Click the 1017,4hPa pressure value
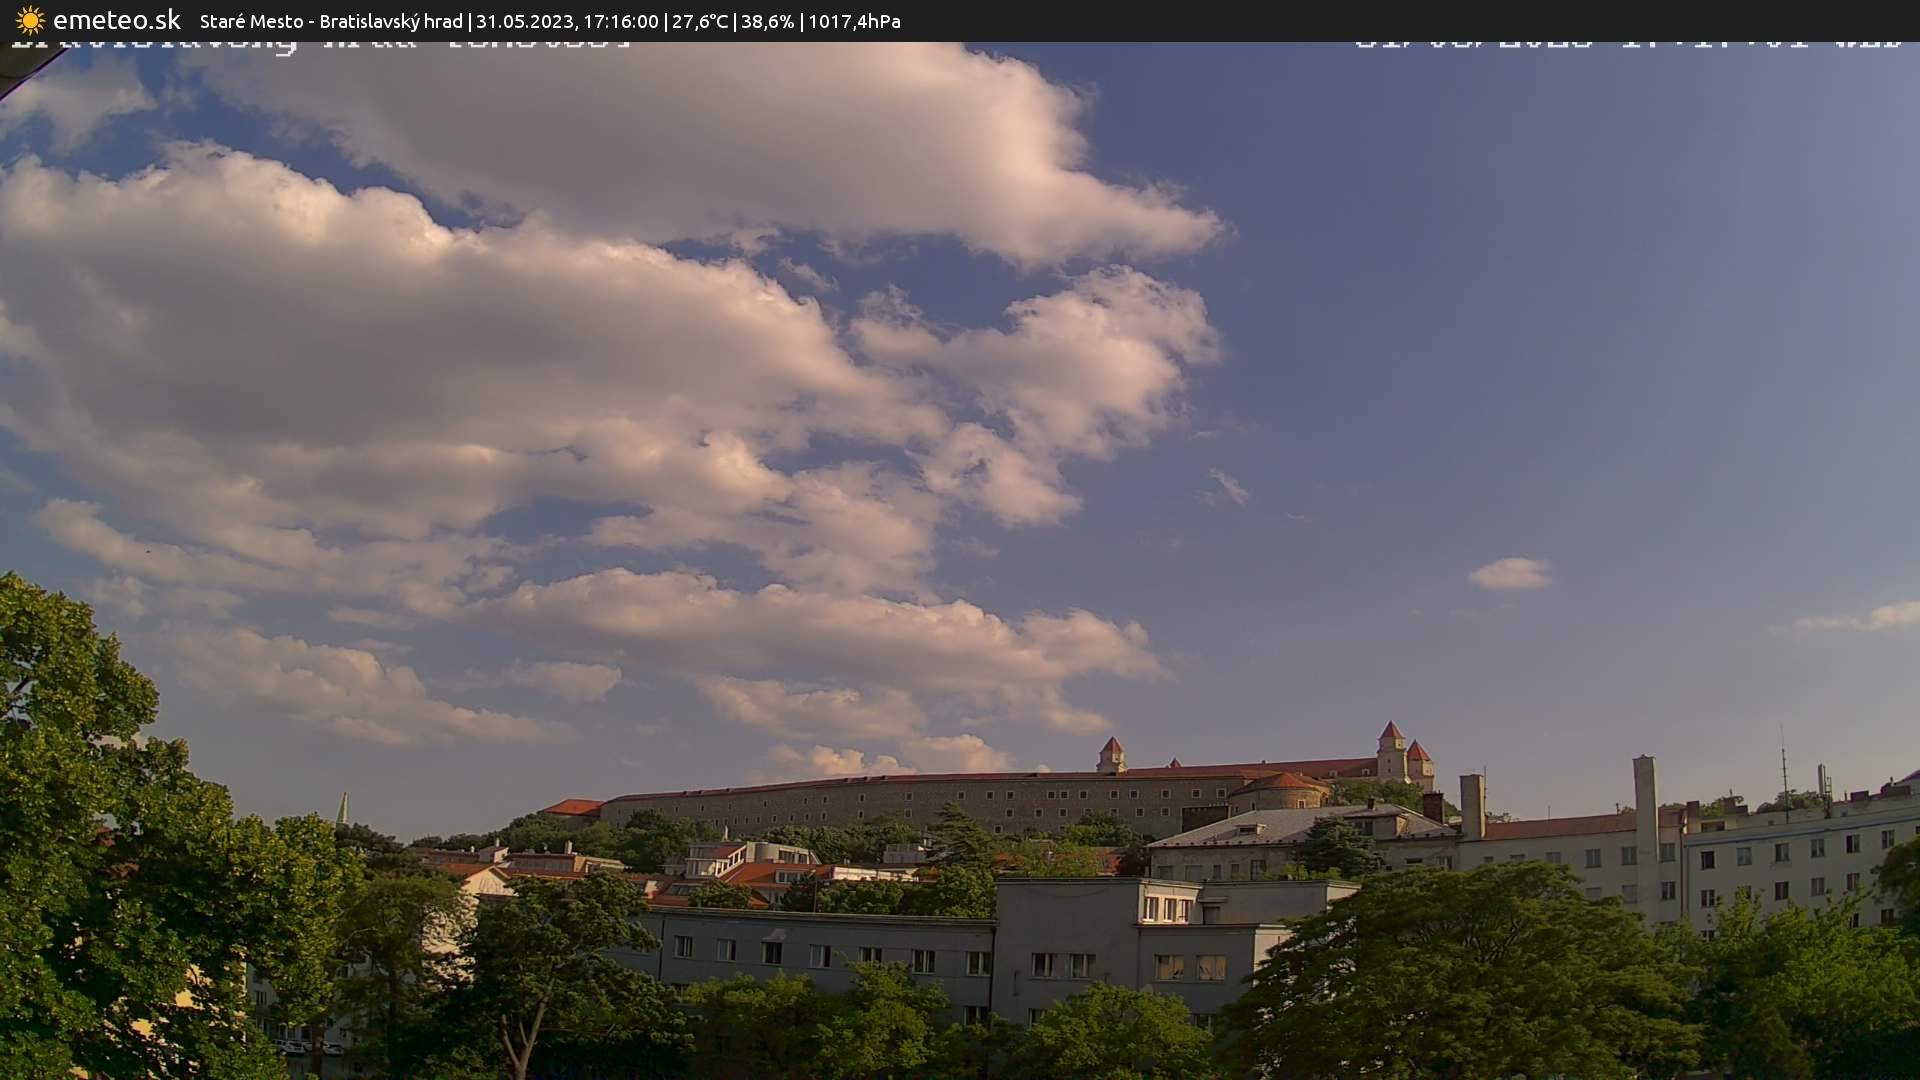 (856, 21)
